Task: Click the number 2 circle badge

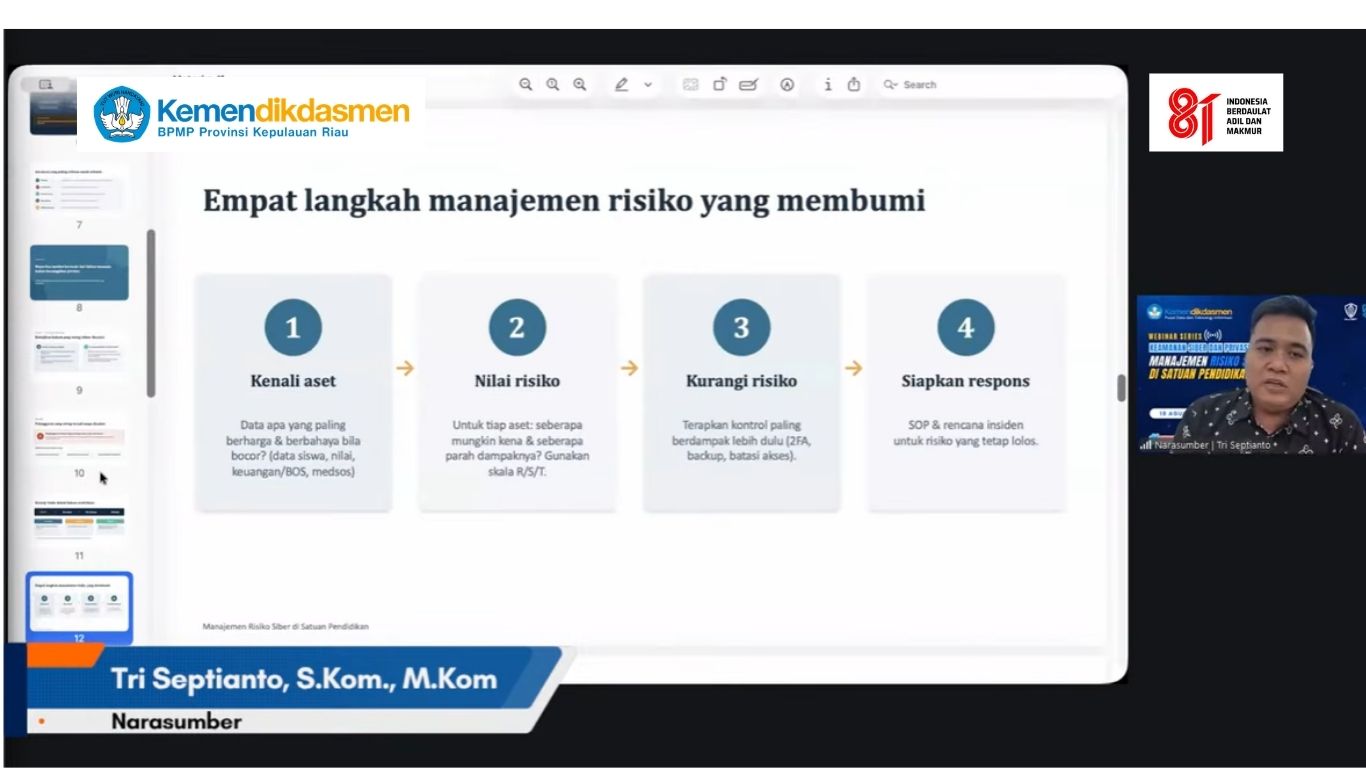Action: click(x=517, y=327)
